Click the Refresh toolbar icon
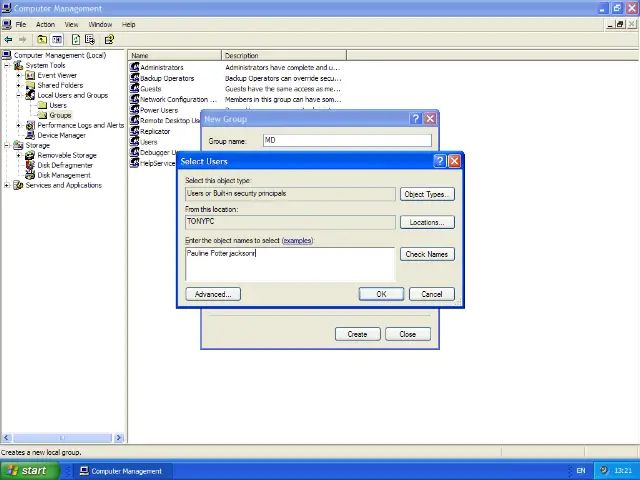 click(75, 40)
